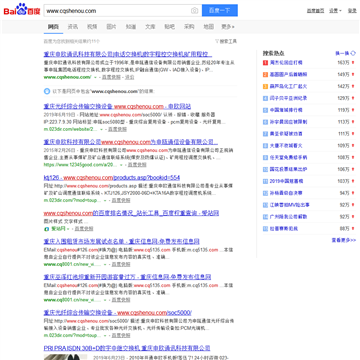Open the first result titled 重庆申欧通讯科技有限公司
This screenshot has height=360, width=360.
(128, 54)
